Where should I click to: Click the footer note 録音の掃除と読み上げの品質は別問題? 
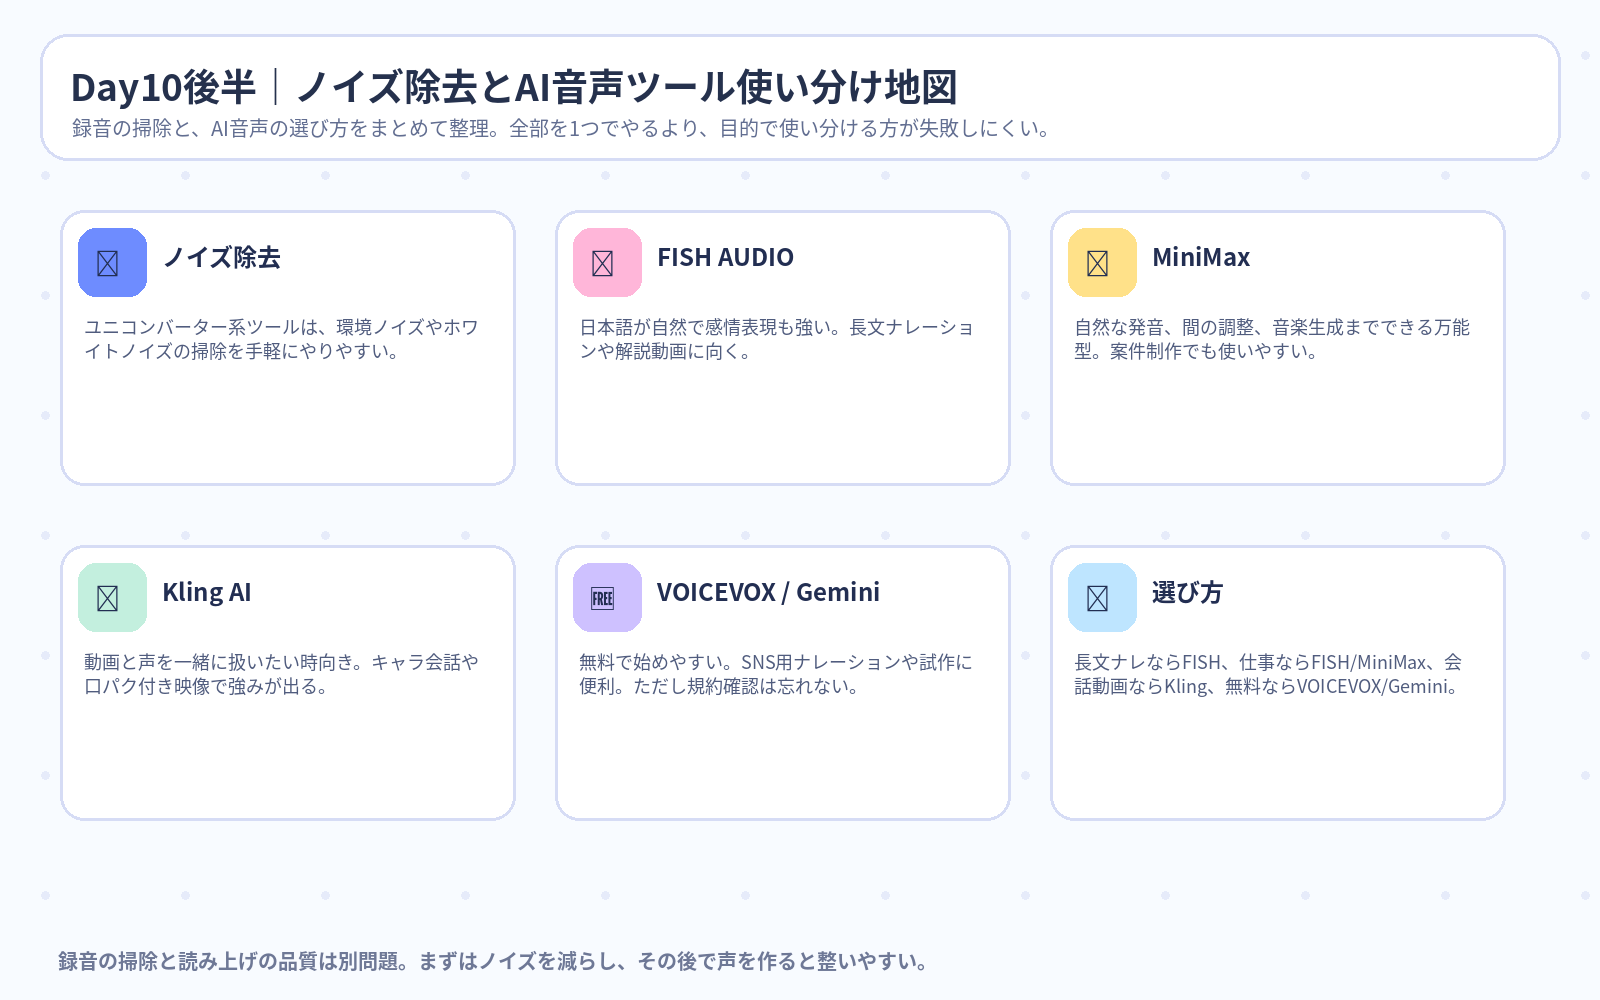(x=493, y=961)
